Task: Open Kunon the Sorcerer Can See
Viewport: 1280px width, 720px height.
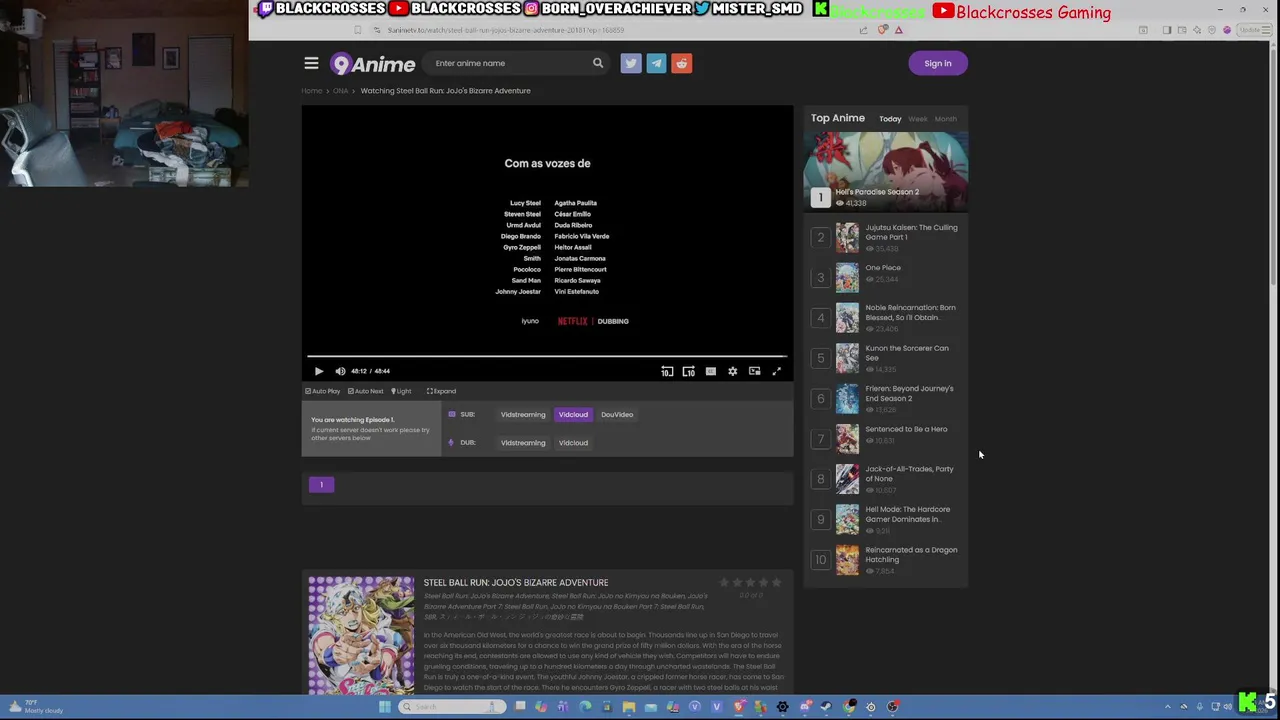Action: (907, 353)
